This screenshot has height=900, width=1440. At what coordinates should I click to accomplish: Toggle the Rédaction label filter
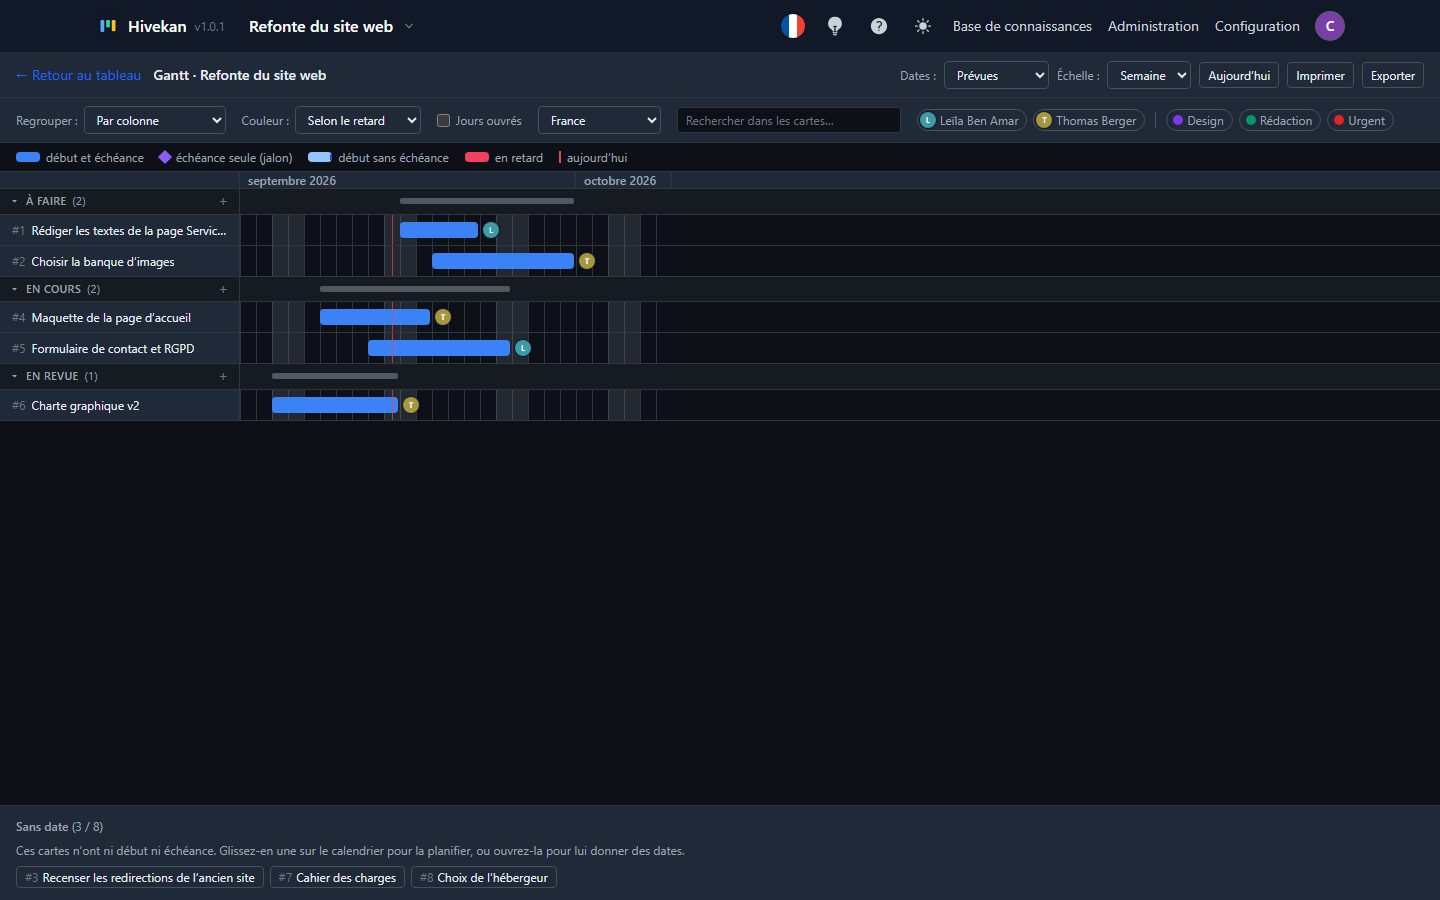coord(1280,121)
